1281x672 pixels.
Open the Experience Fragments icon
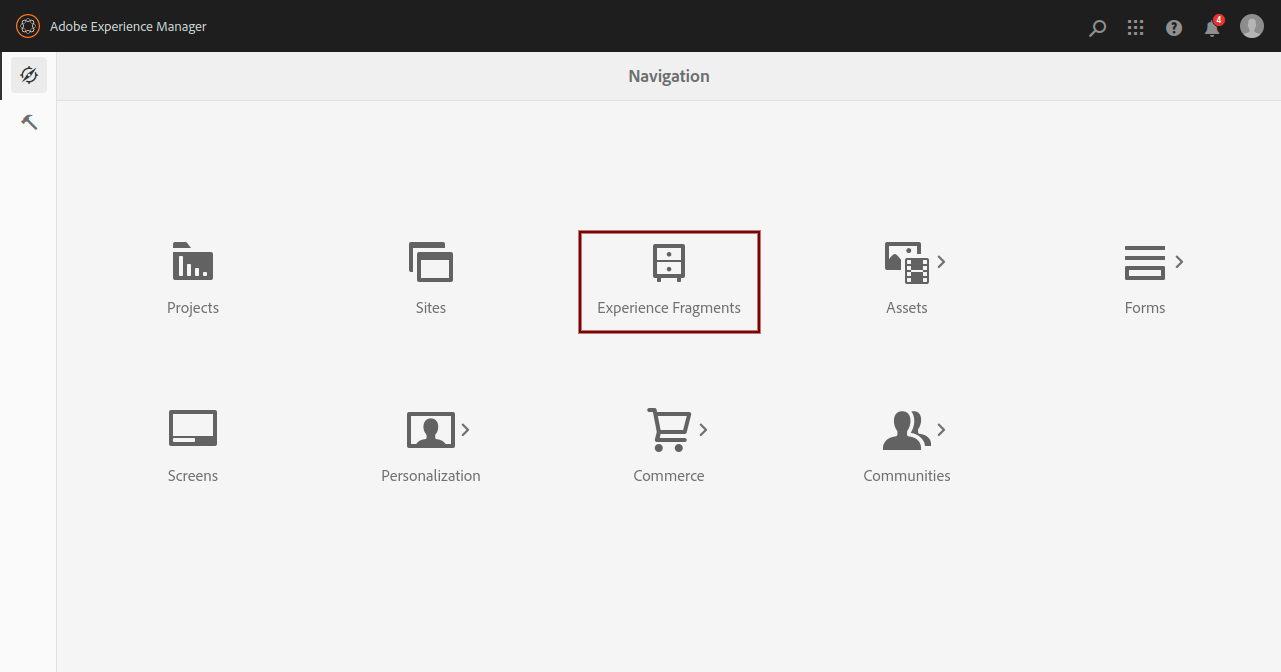click(x=669, y=263)
